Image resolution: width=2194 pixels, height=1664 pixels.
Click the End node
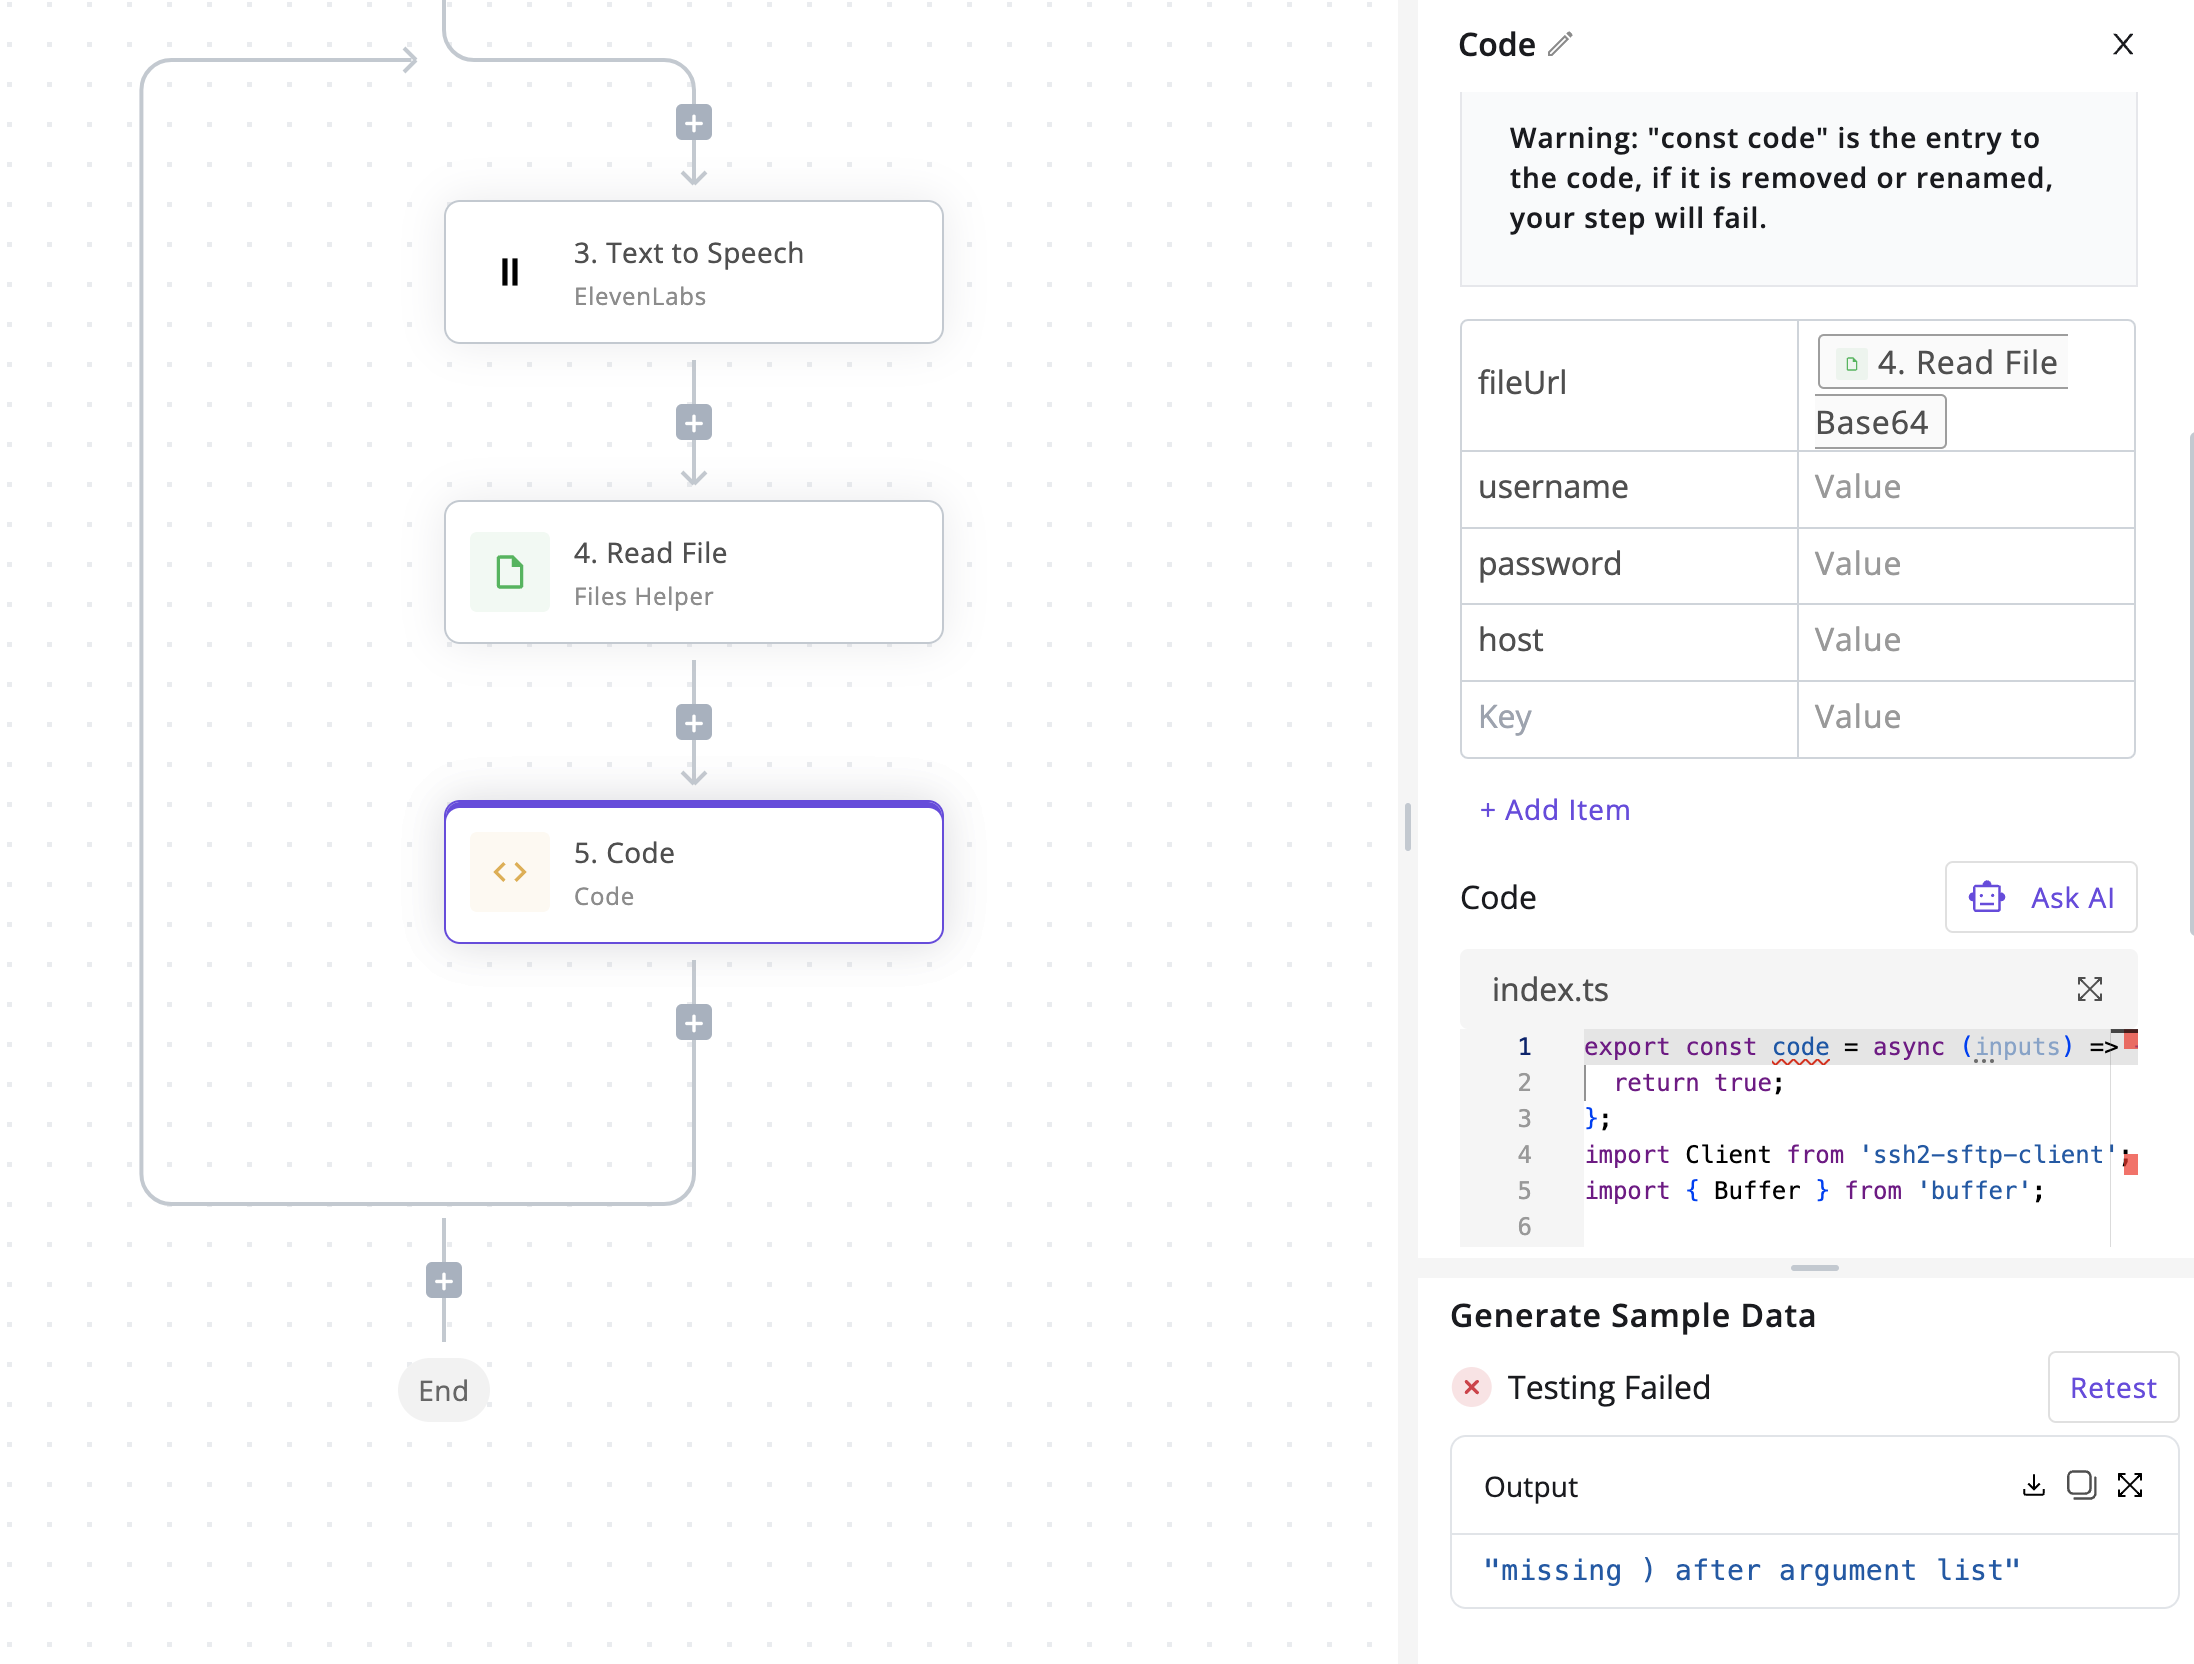(x=443, y=1390)
